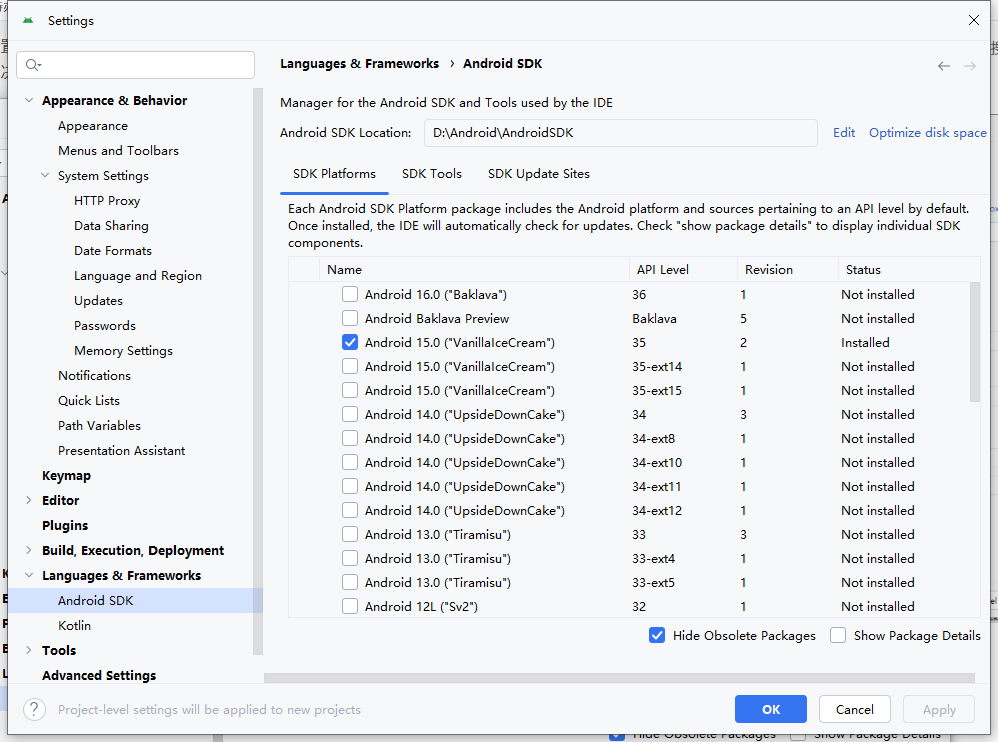Screen dimensions: 998x742
Task: Expand Build, Execution, Deployment section
Action: (x=29, y=550)
